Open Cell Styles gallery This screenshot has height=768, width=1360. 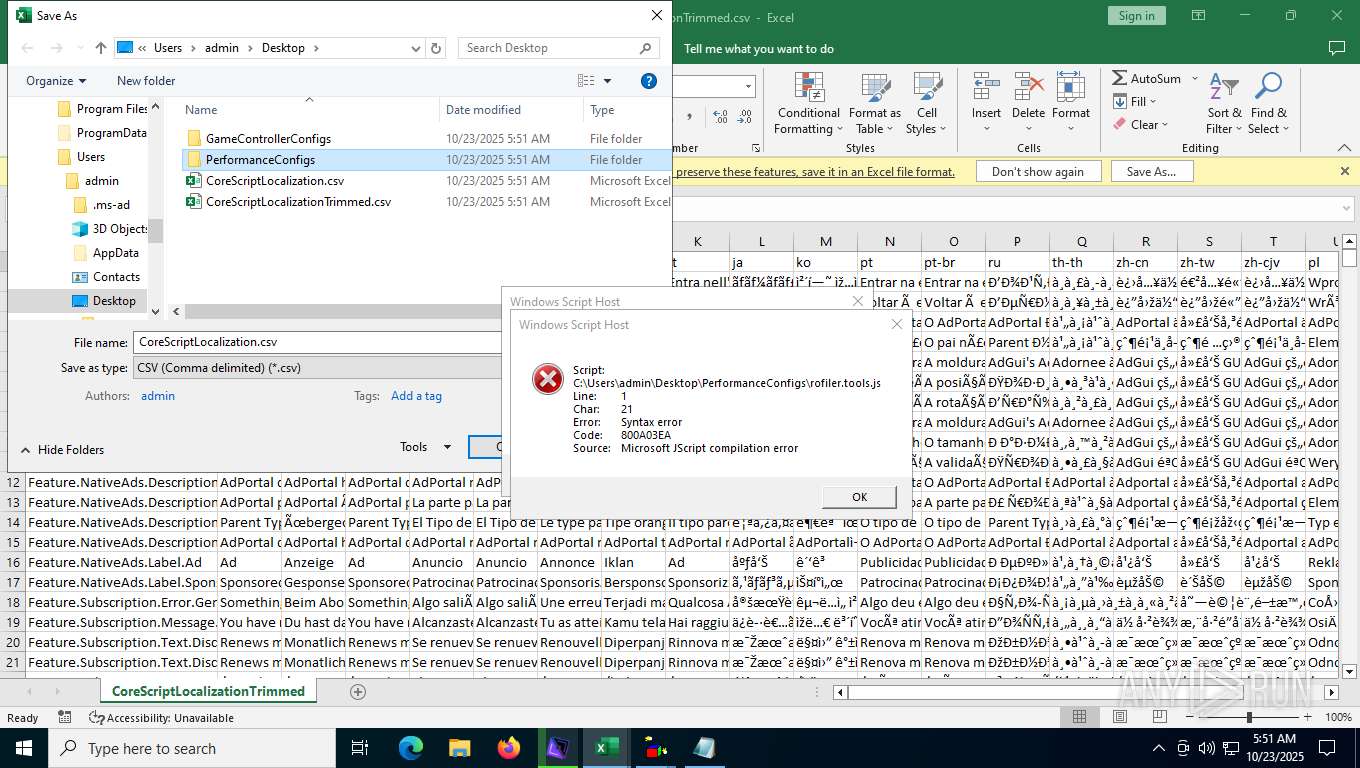click(x=927, y=104)
